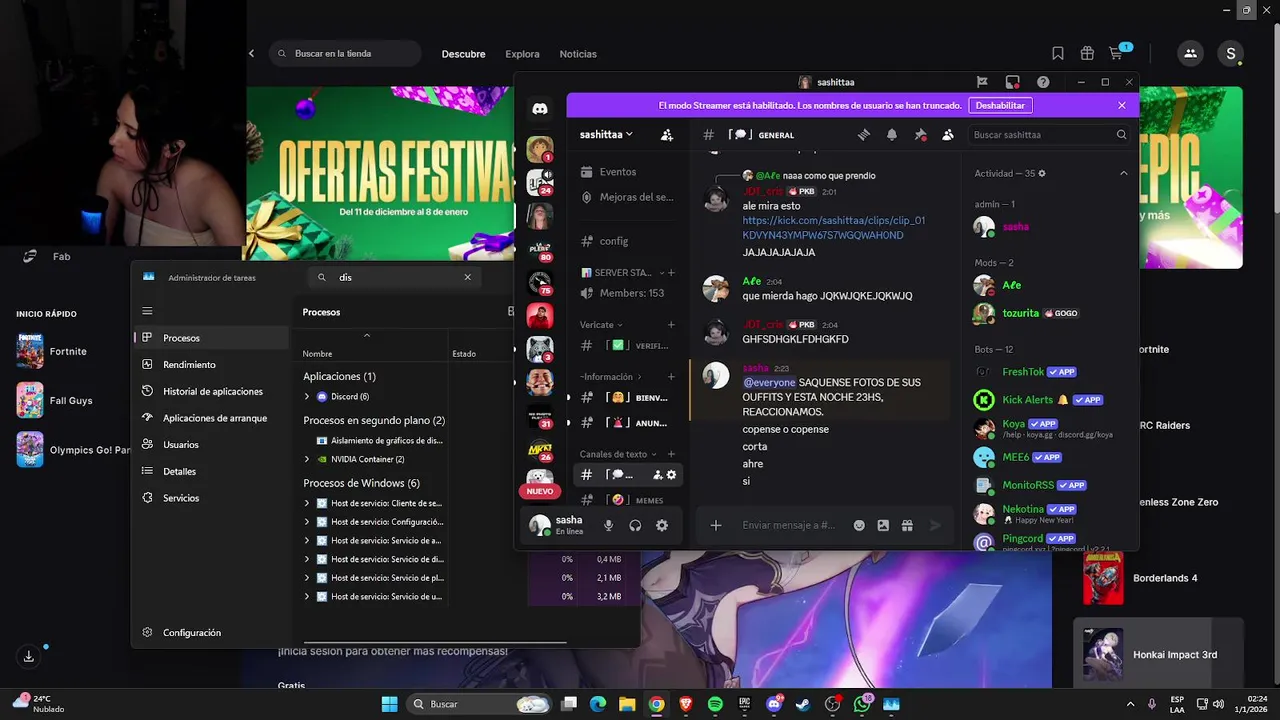Open sticker picker icon in message box

[x=883, y=525]
